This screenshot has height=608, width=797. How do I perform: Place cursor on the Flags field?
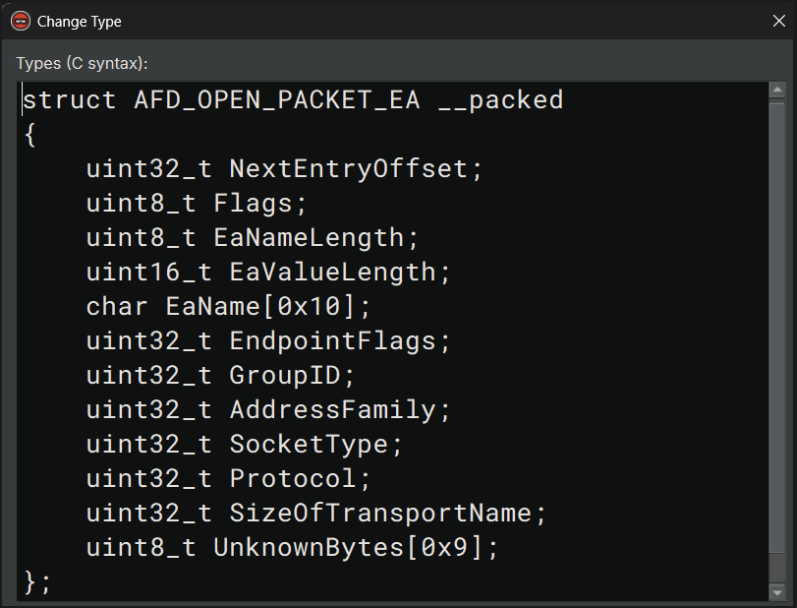253,204
